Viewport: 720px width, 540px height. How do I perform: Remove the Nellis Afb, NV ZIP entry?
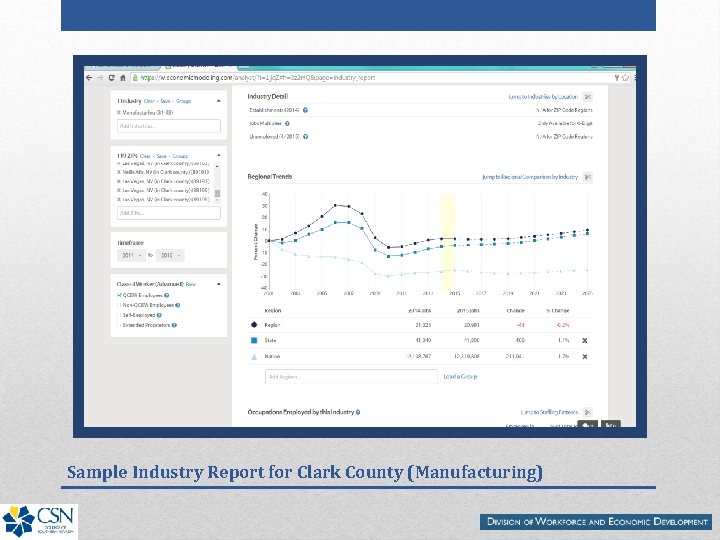pyautogui.click(x=118, y=172)
